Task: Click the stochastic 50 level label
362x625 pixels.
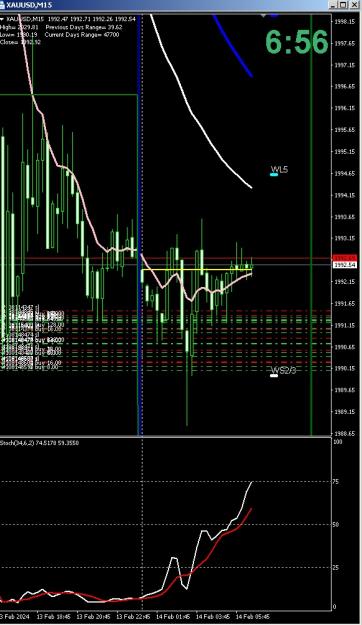Action: (x=336, y=525)
